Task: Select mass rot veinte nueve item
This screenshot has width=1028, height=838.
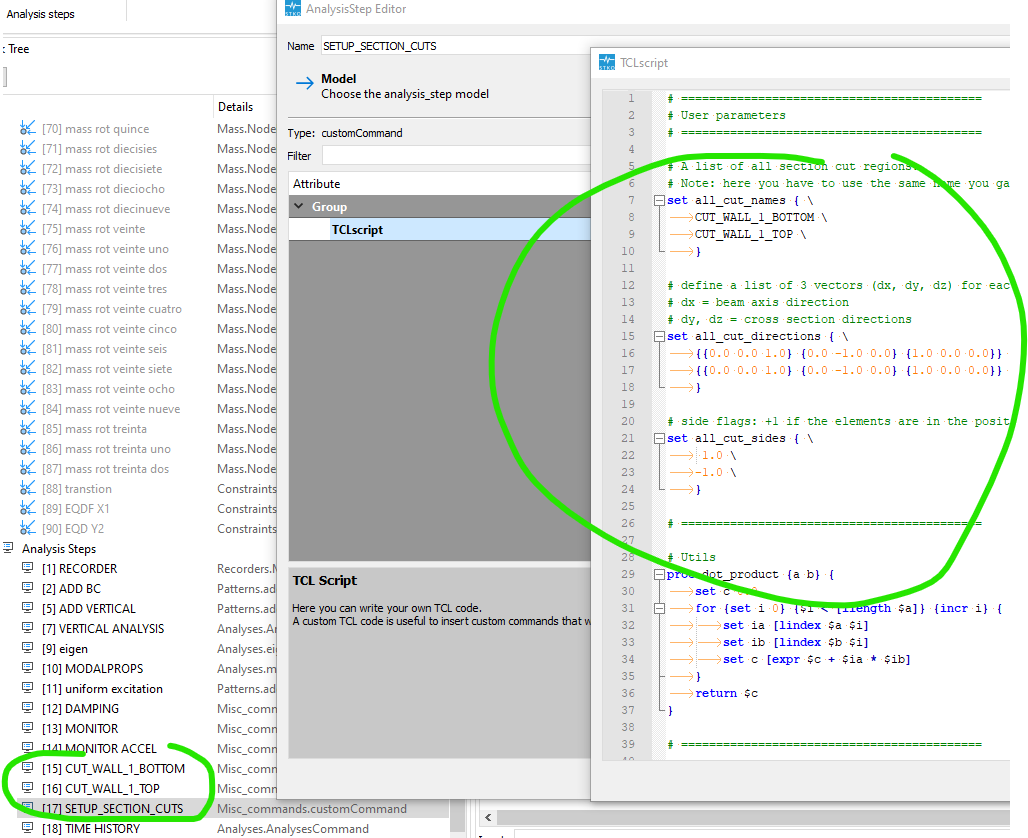Action: click(x=111, y=409)
